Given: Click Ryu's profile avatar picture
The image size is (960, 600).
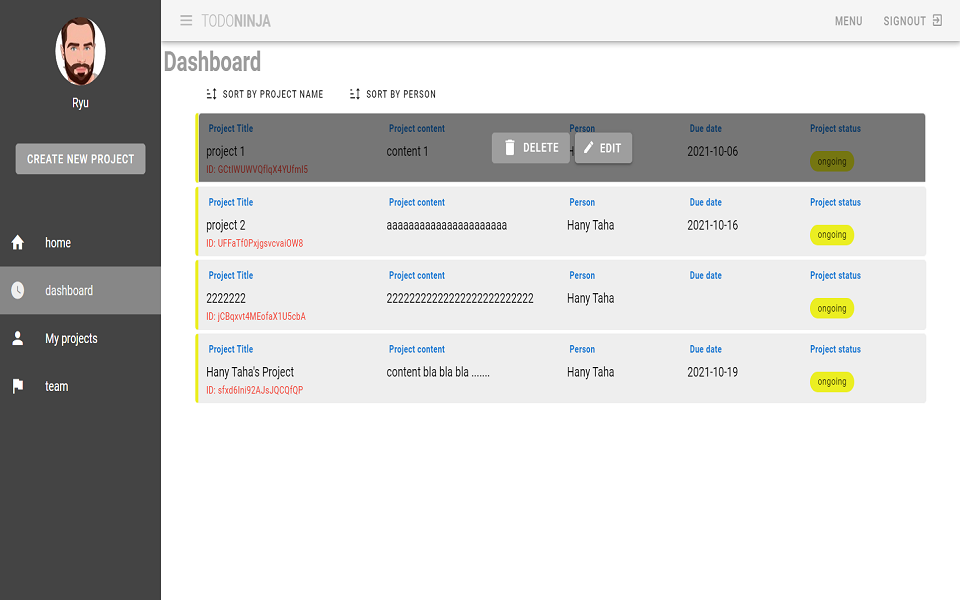Looking at the screenshot, I should pos(80,51).
